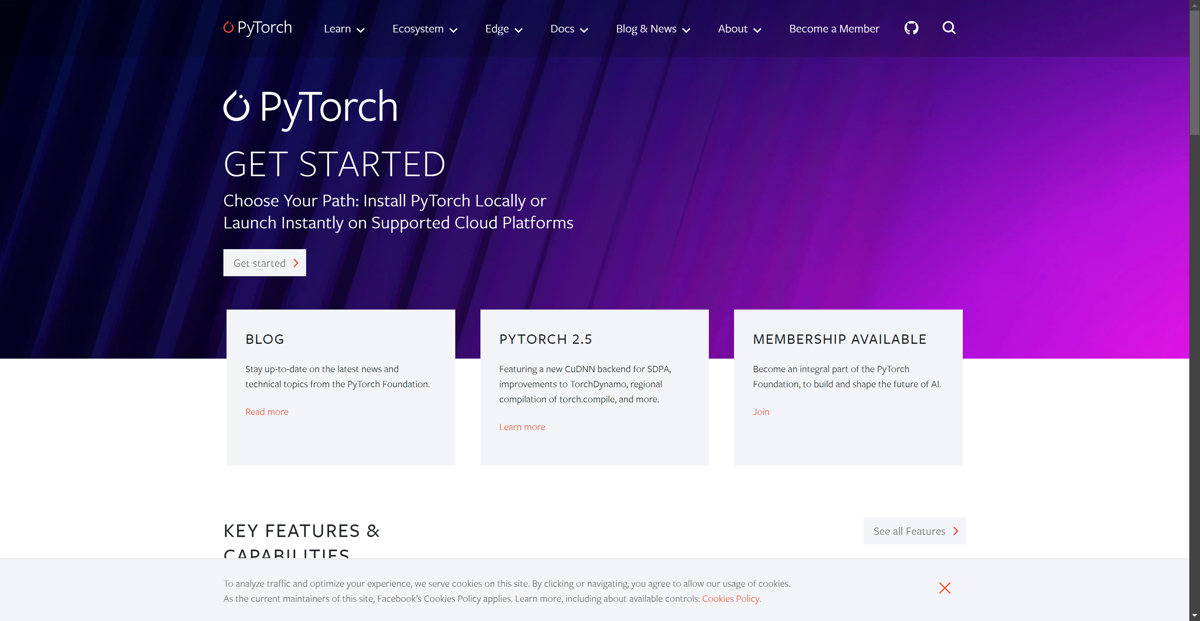Open the About navigation item
Screen dimensions: 1200x621
click(x=733, y=28)
